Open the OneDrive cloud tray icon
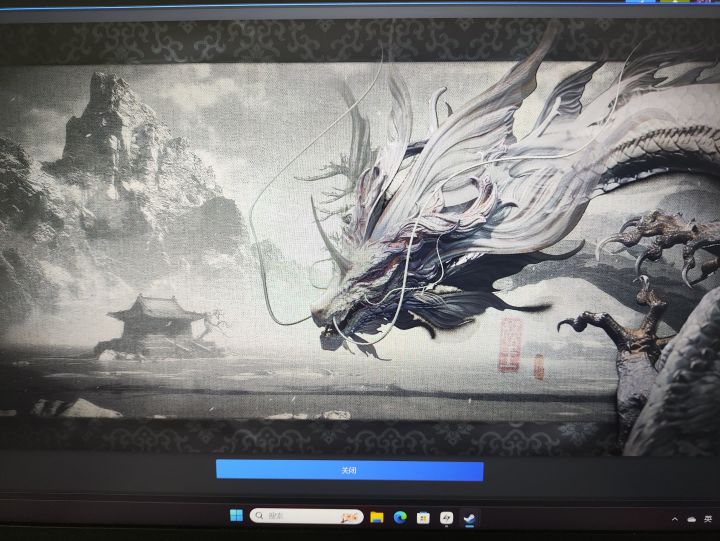 [x=692, y=519]
